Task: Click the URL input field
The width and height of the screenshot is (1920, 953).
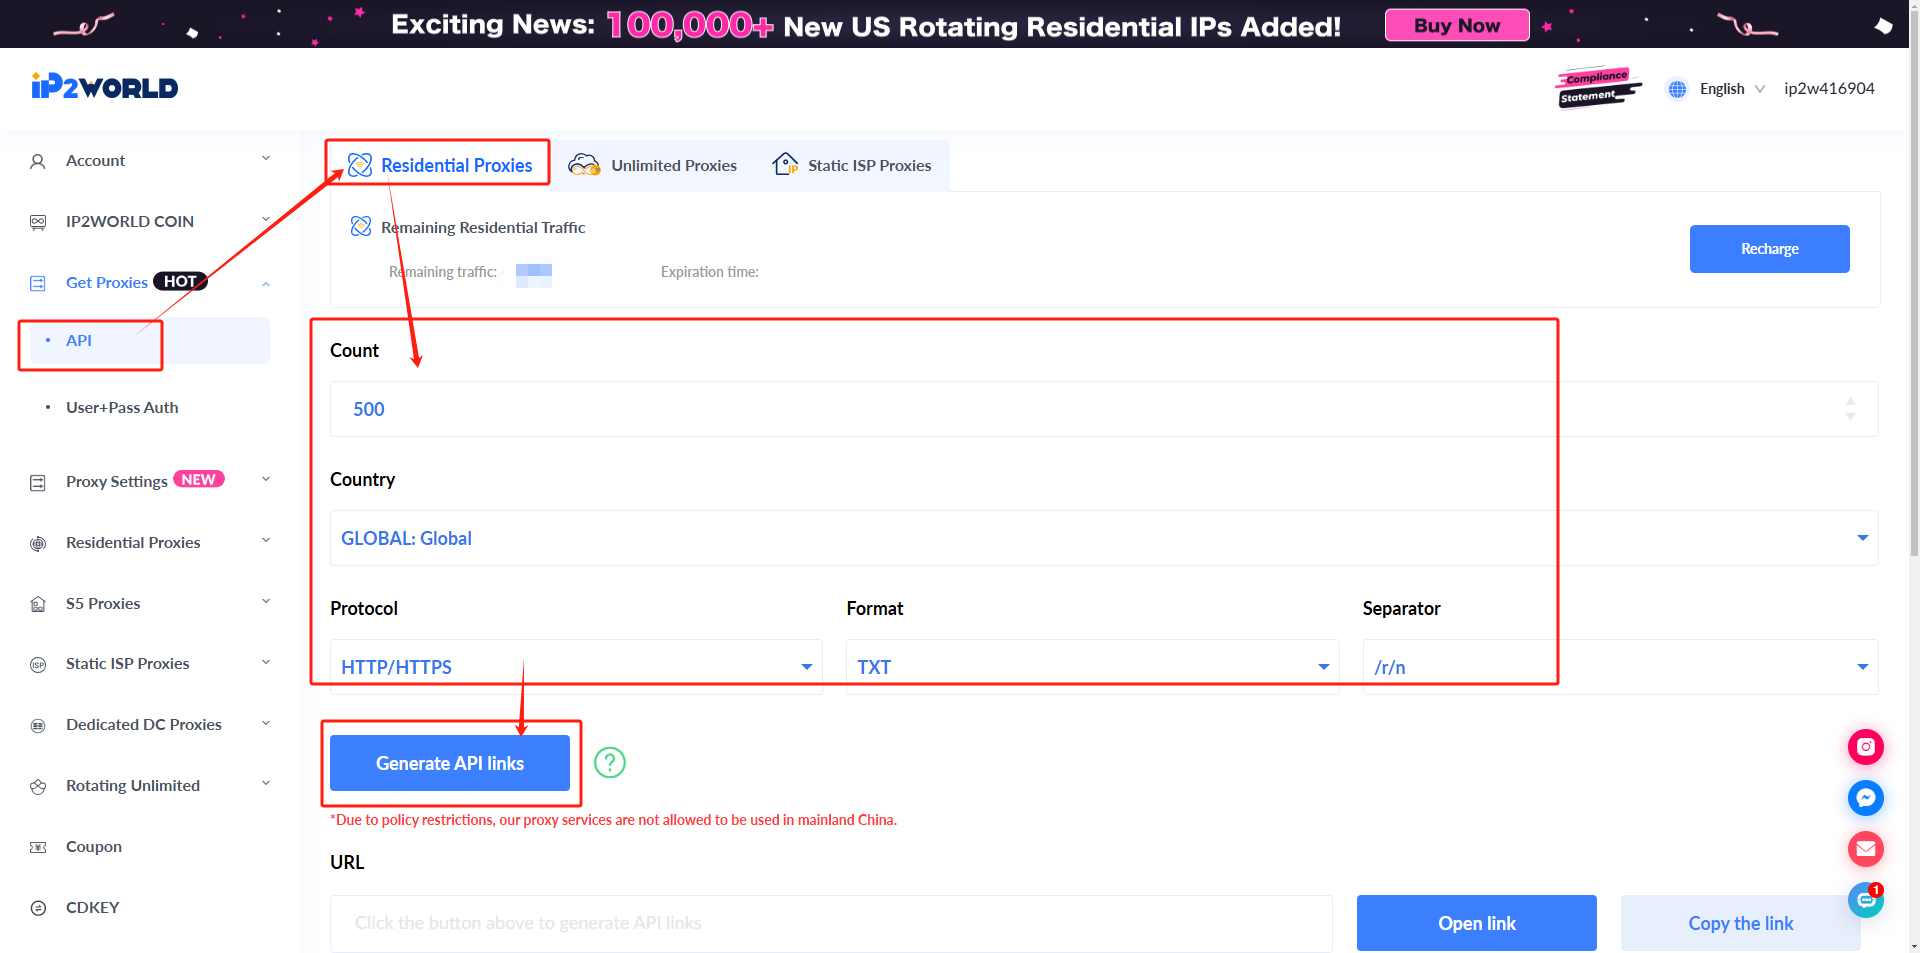Action: [830, 923]
